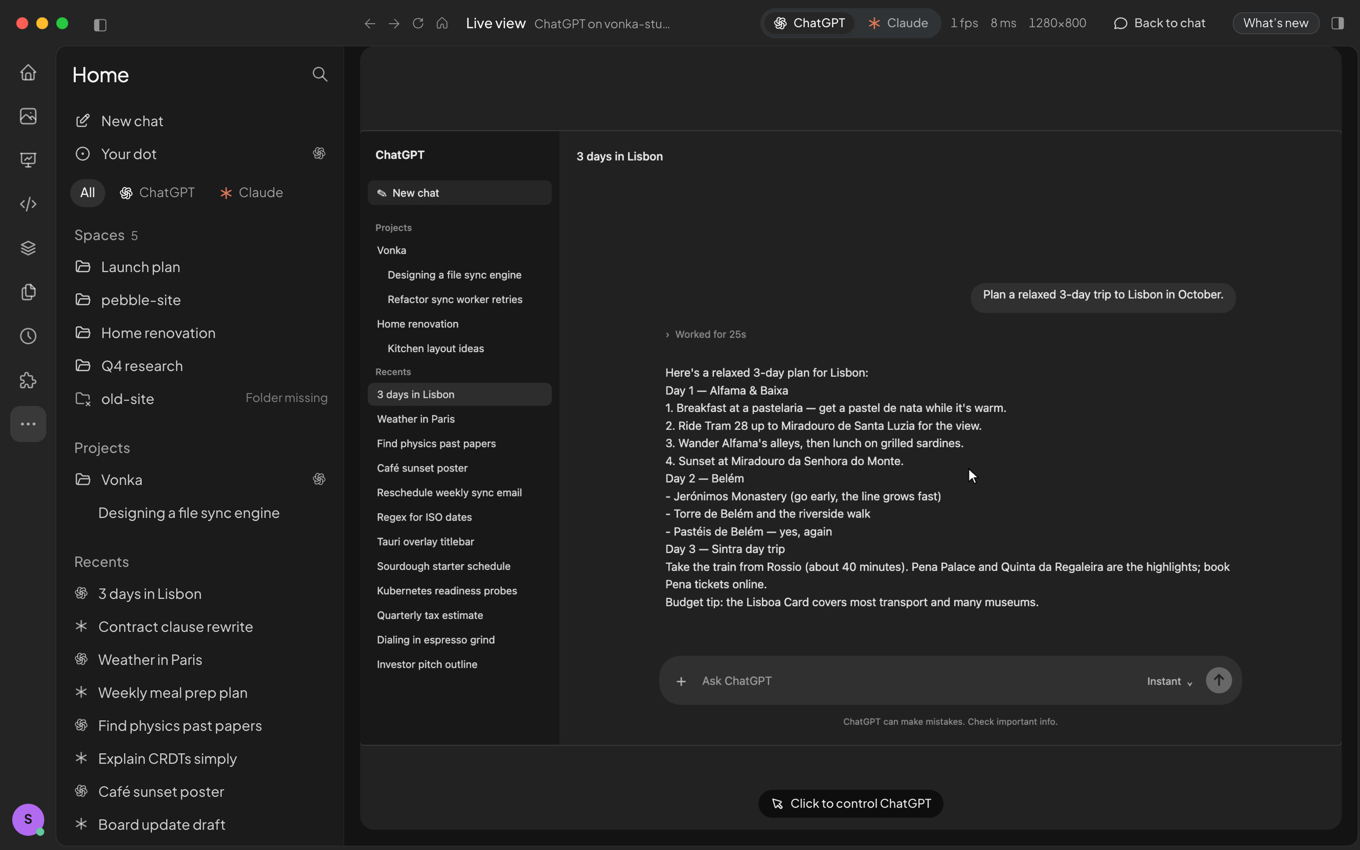
Task: Go back with the left arrow
Action: [x=370, y=23]
